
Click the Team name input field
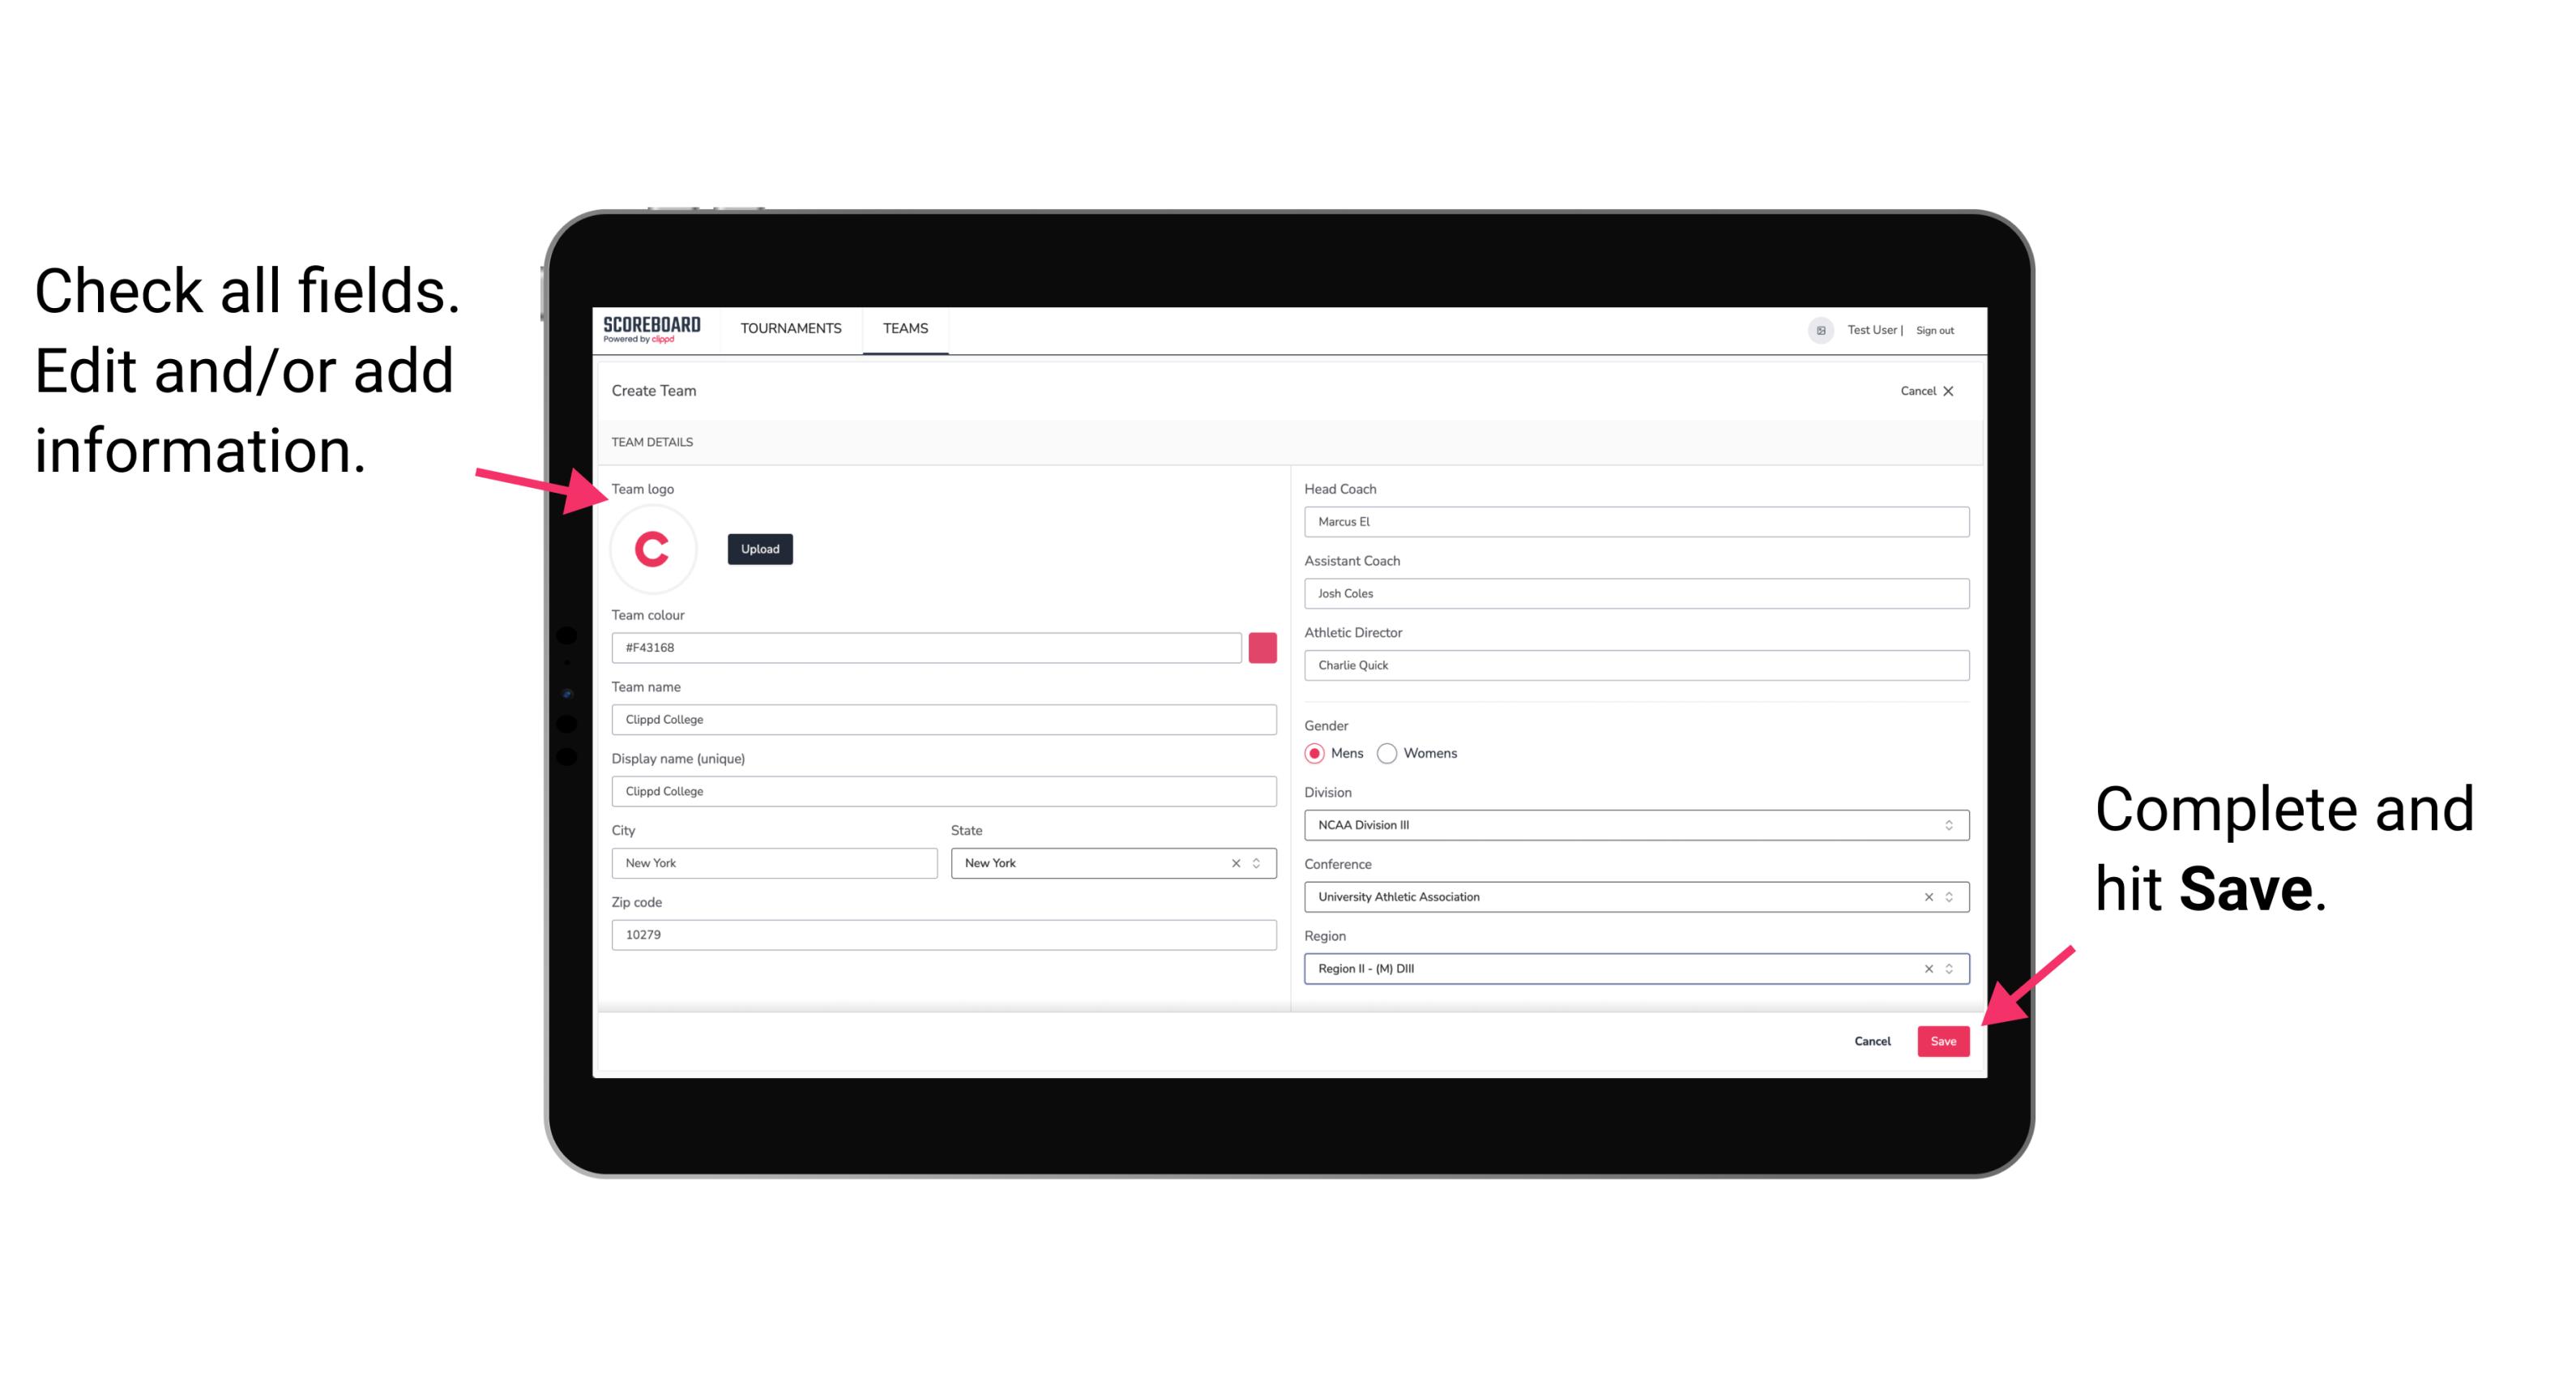[x=943, y=719]
